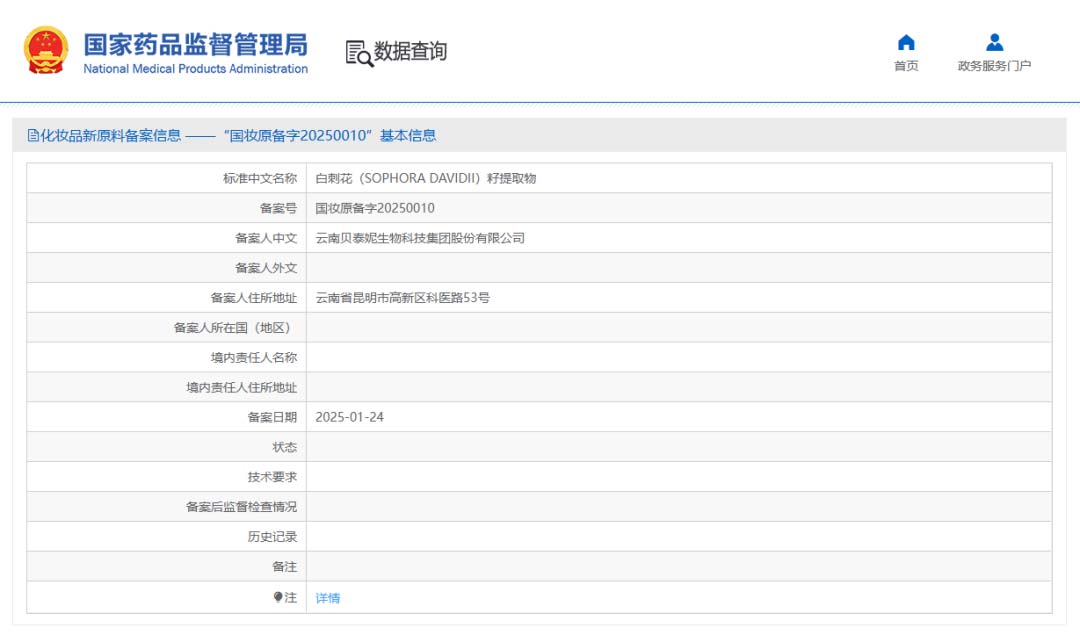Click the 数据查询 magnifier document icon
Screen dimensions: 1080x635
359,53
